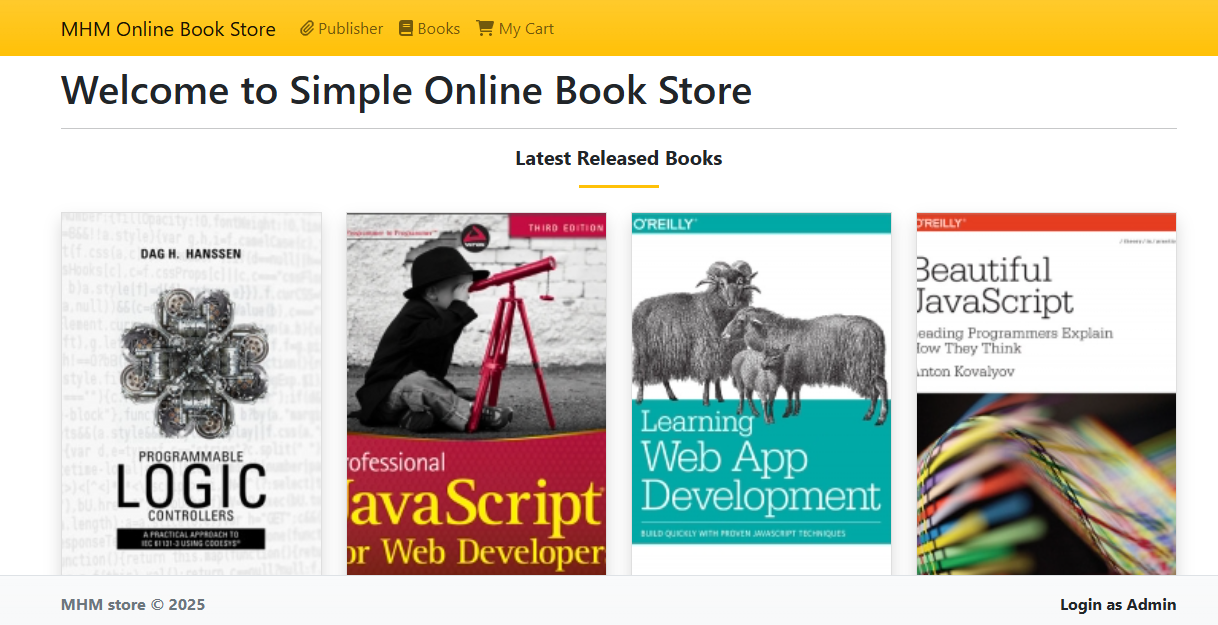Click Login as Admin link
1218x625 pixels.
(1118, 604)
